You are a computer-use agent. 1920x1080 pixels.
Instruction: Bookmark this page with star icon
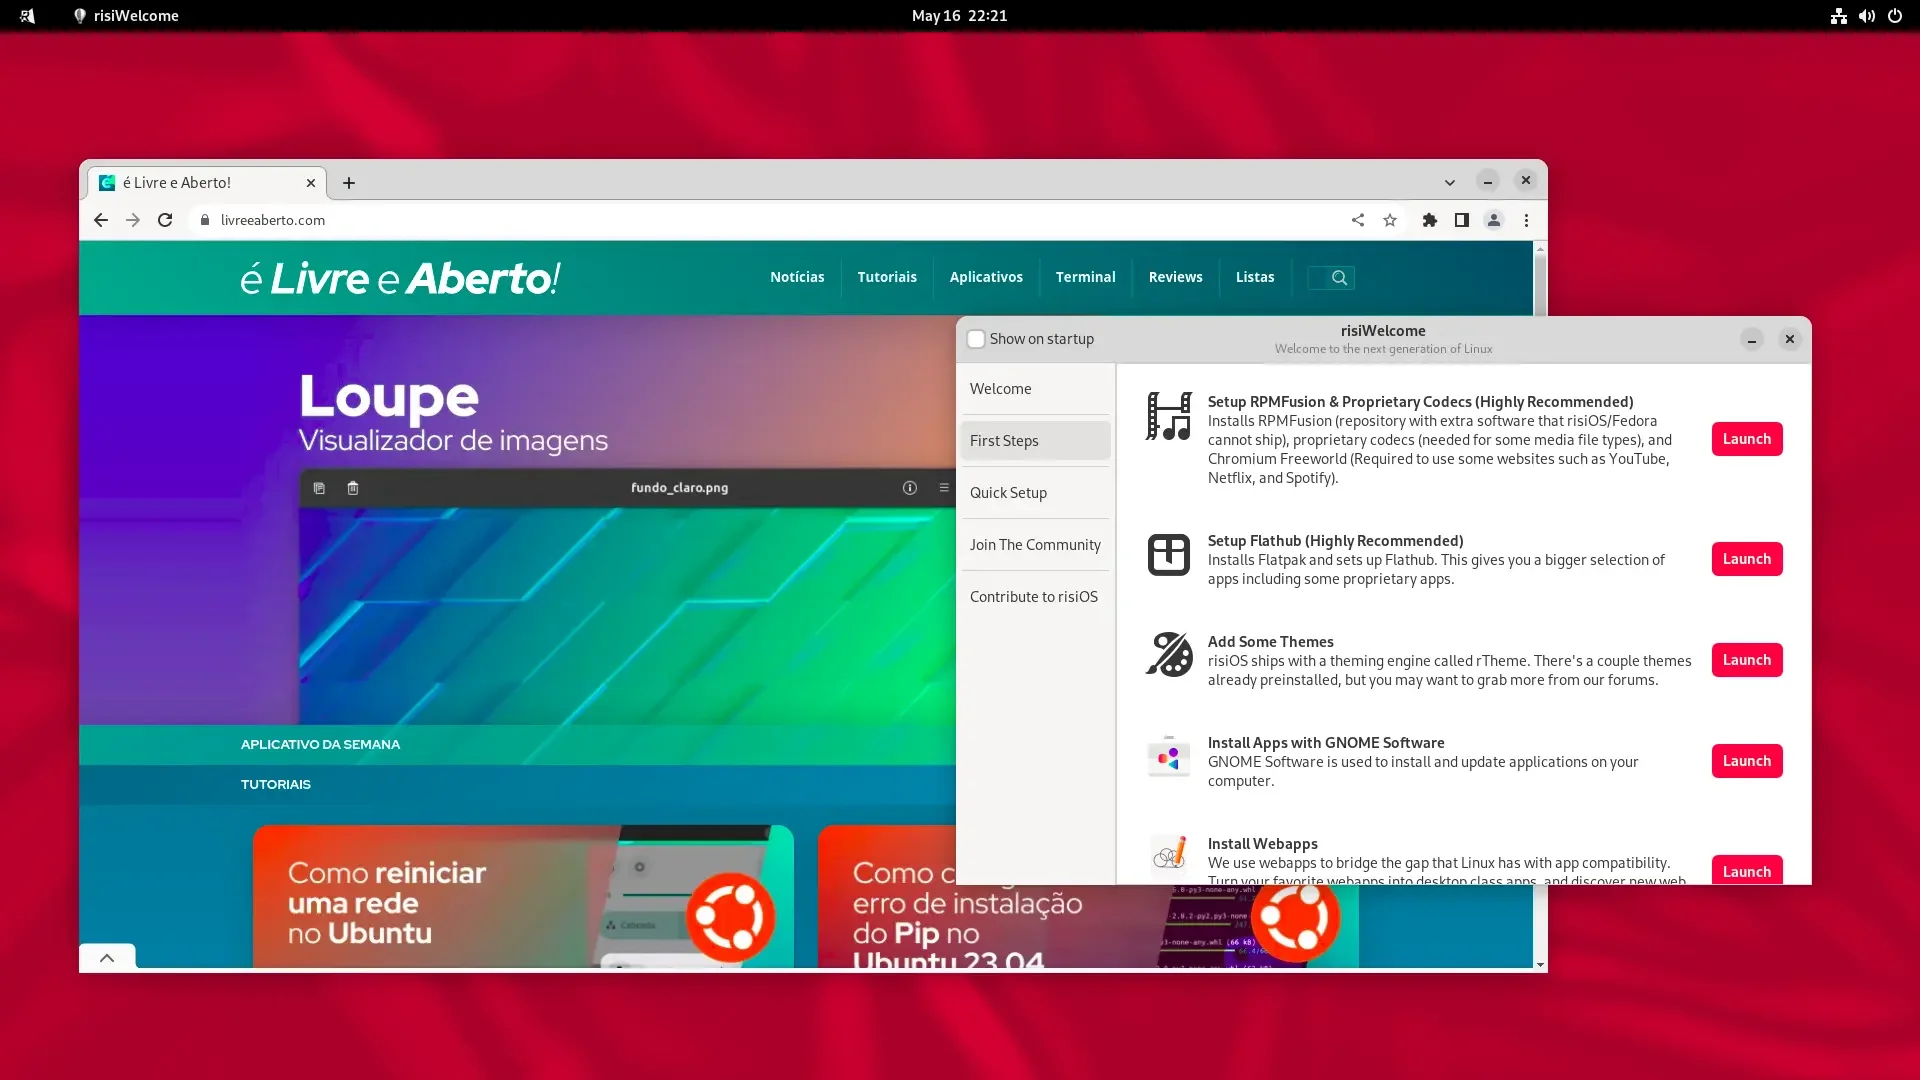pyautogui.click(x=1390, y=220)
